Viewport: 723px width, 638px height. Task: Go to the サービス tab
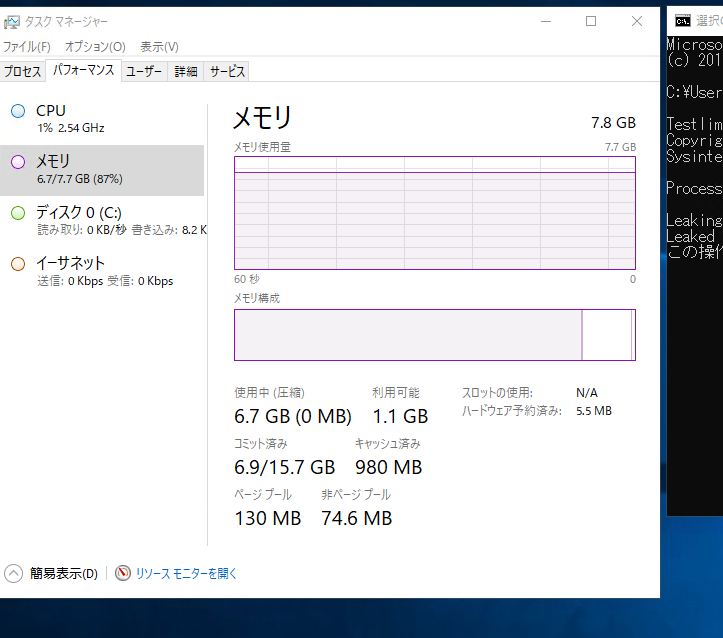point(227,71)
